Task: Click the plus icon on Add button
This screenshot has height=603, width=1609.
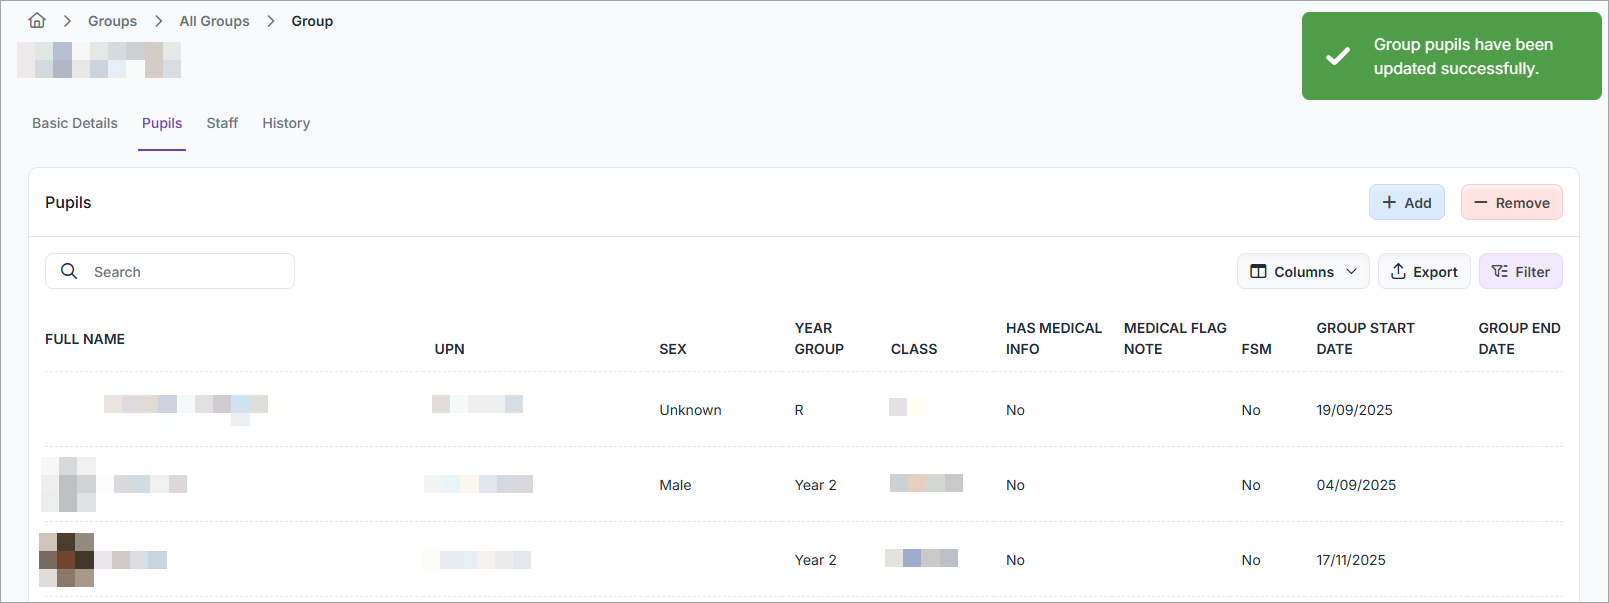Action: tap(1389, 202)
